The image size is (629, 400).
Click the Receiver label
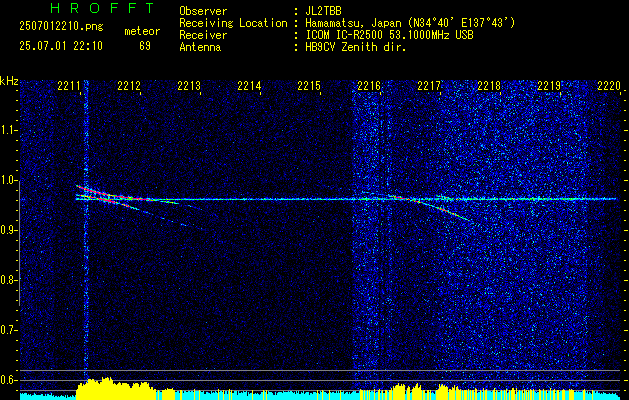tap(203, 35)
